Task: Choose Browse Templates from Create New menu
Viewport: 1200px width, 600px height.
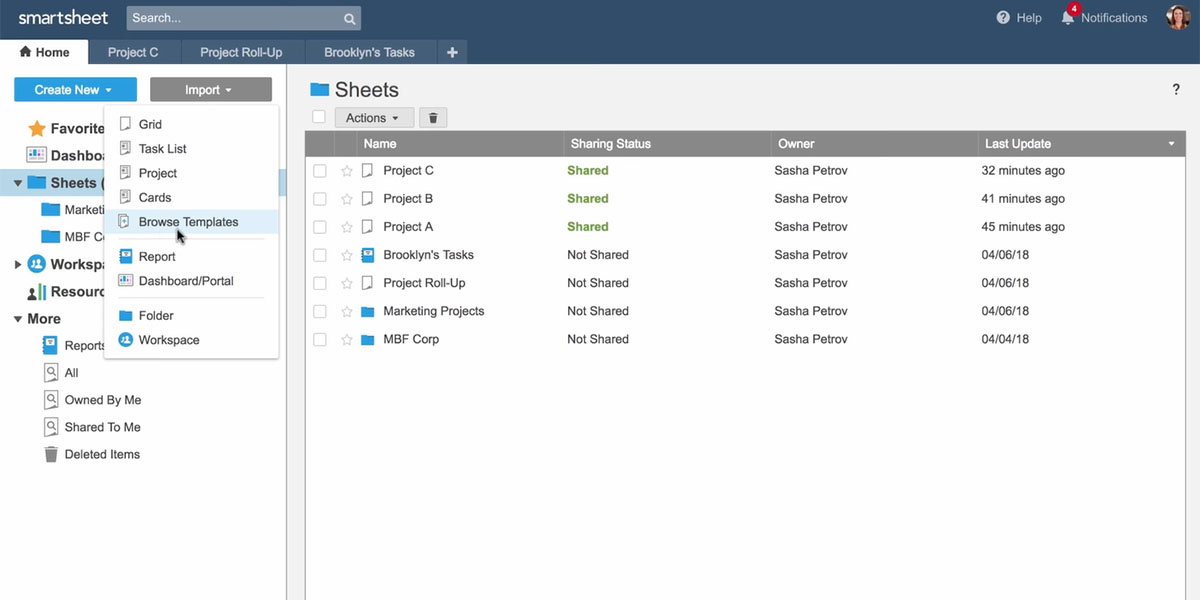Action: (188, 222)
